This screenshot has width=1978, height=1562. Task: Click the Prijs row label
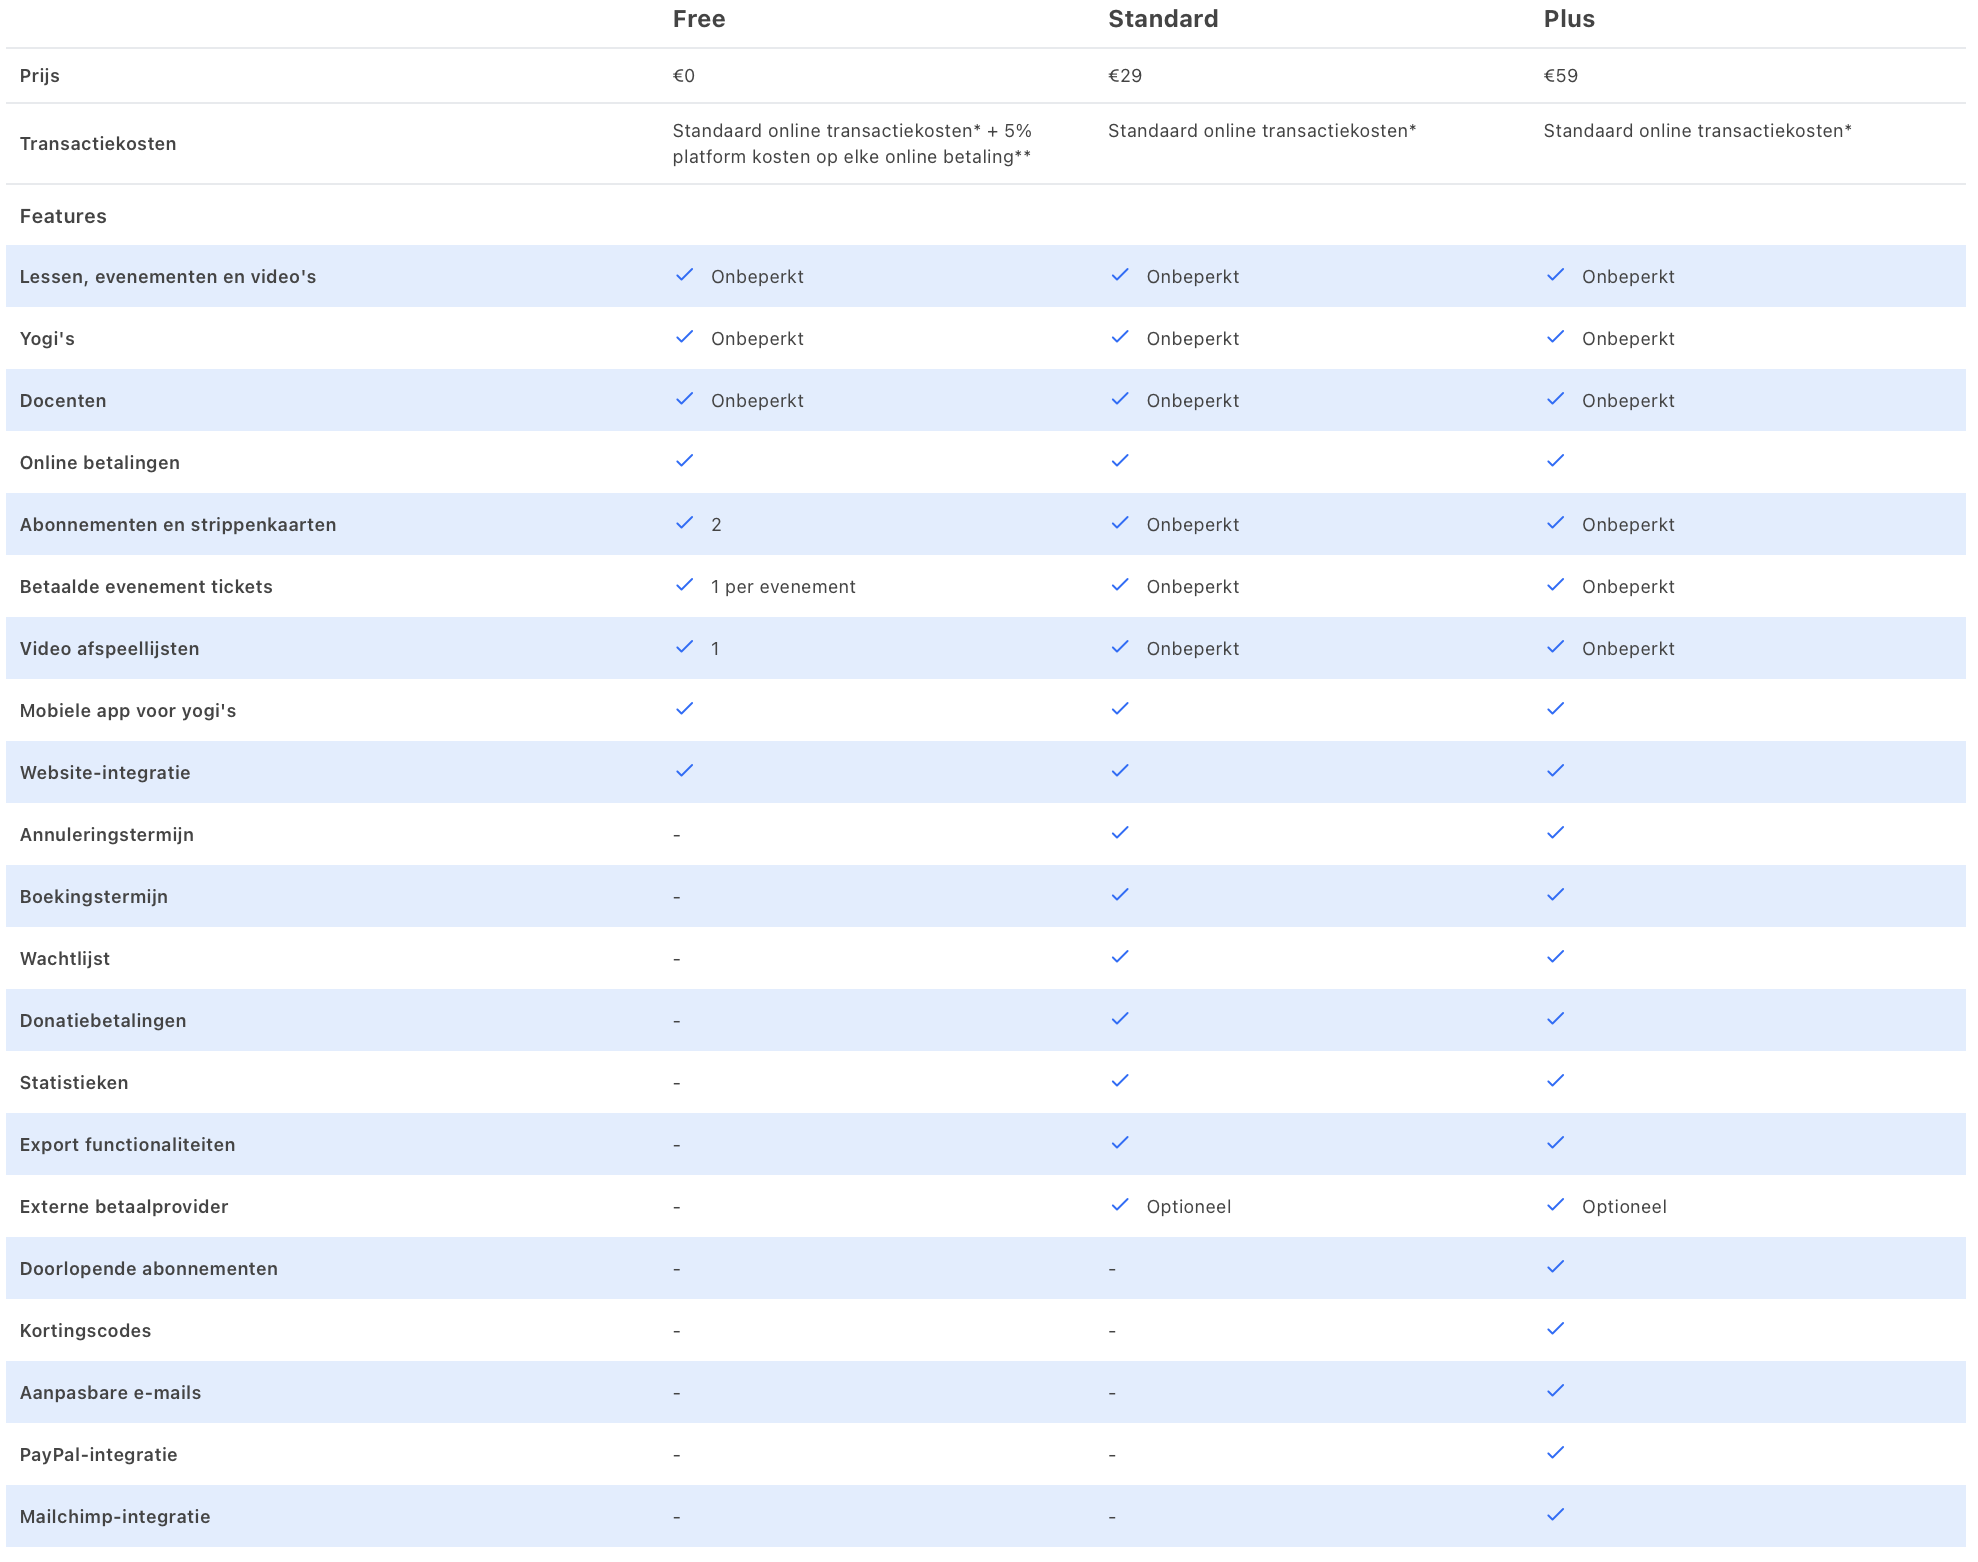[x=40, y=76]
